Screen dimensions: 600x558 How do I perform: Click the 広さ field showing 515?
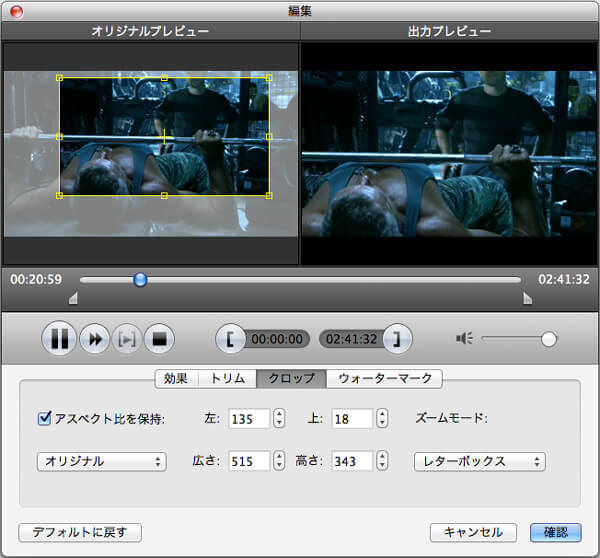click(249, 461)
